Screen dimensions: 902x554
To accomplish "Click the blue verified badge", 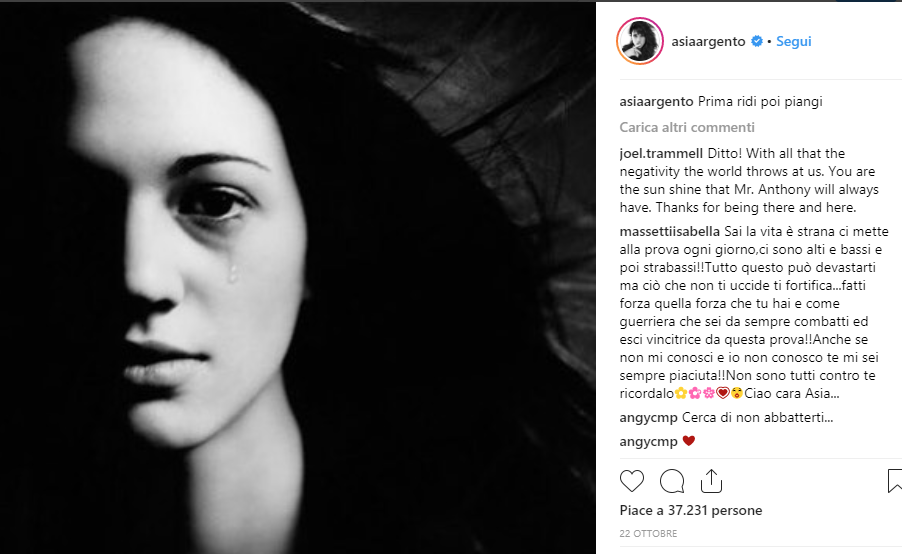I will click(x=757, y=41).
